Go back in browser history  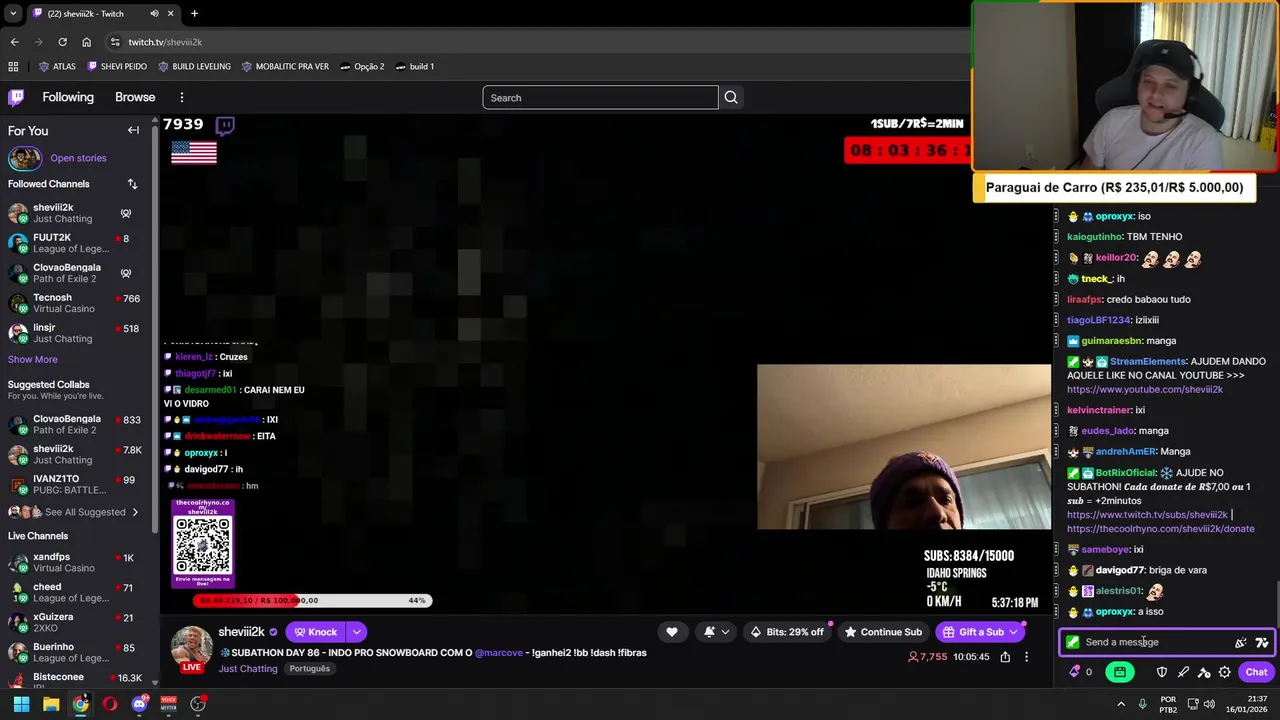pos(14,42)
